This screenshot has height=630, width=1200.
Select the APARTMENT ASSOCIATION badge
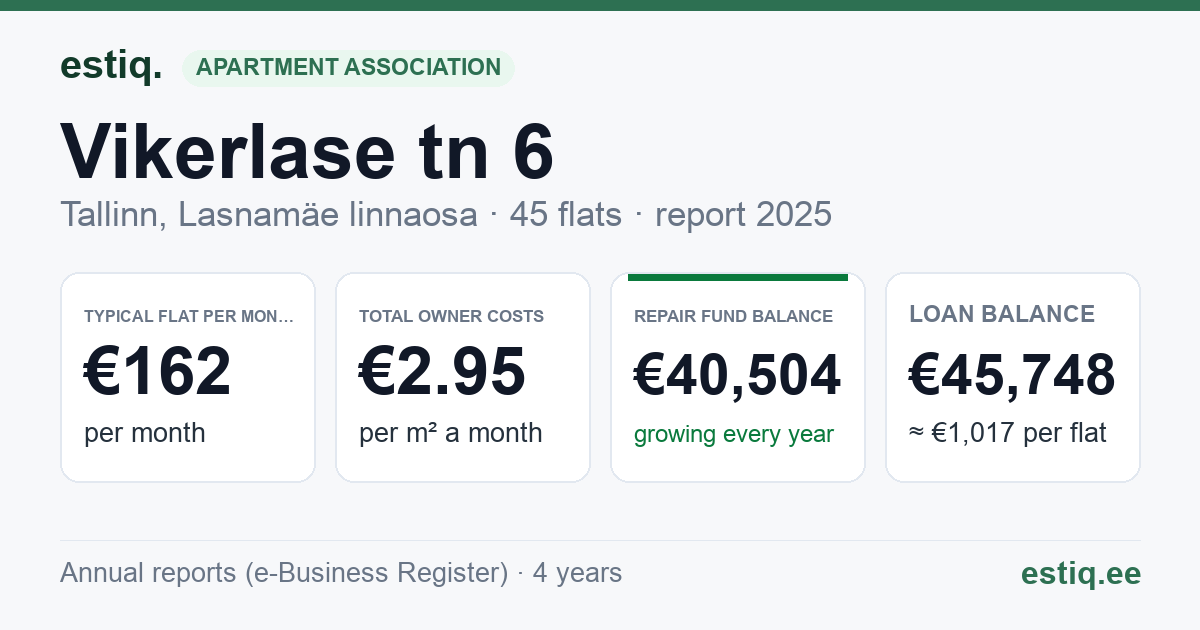348,68
